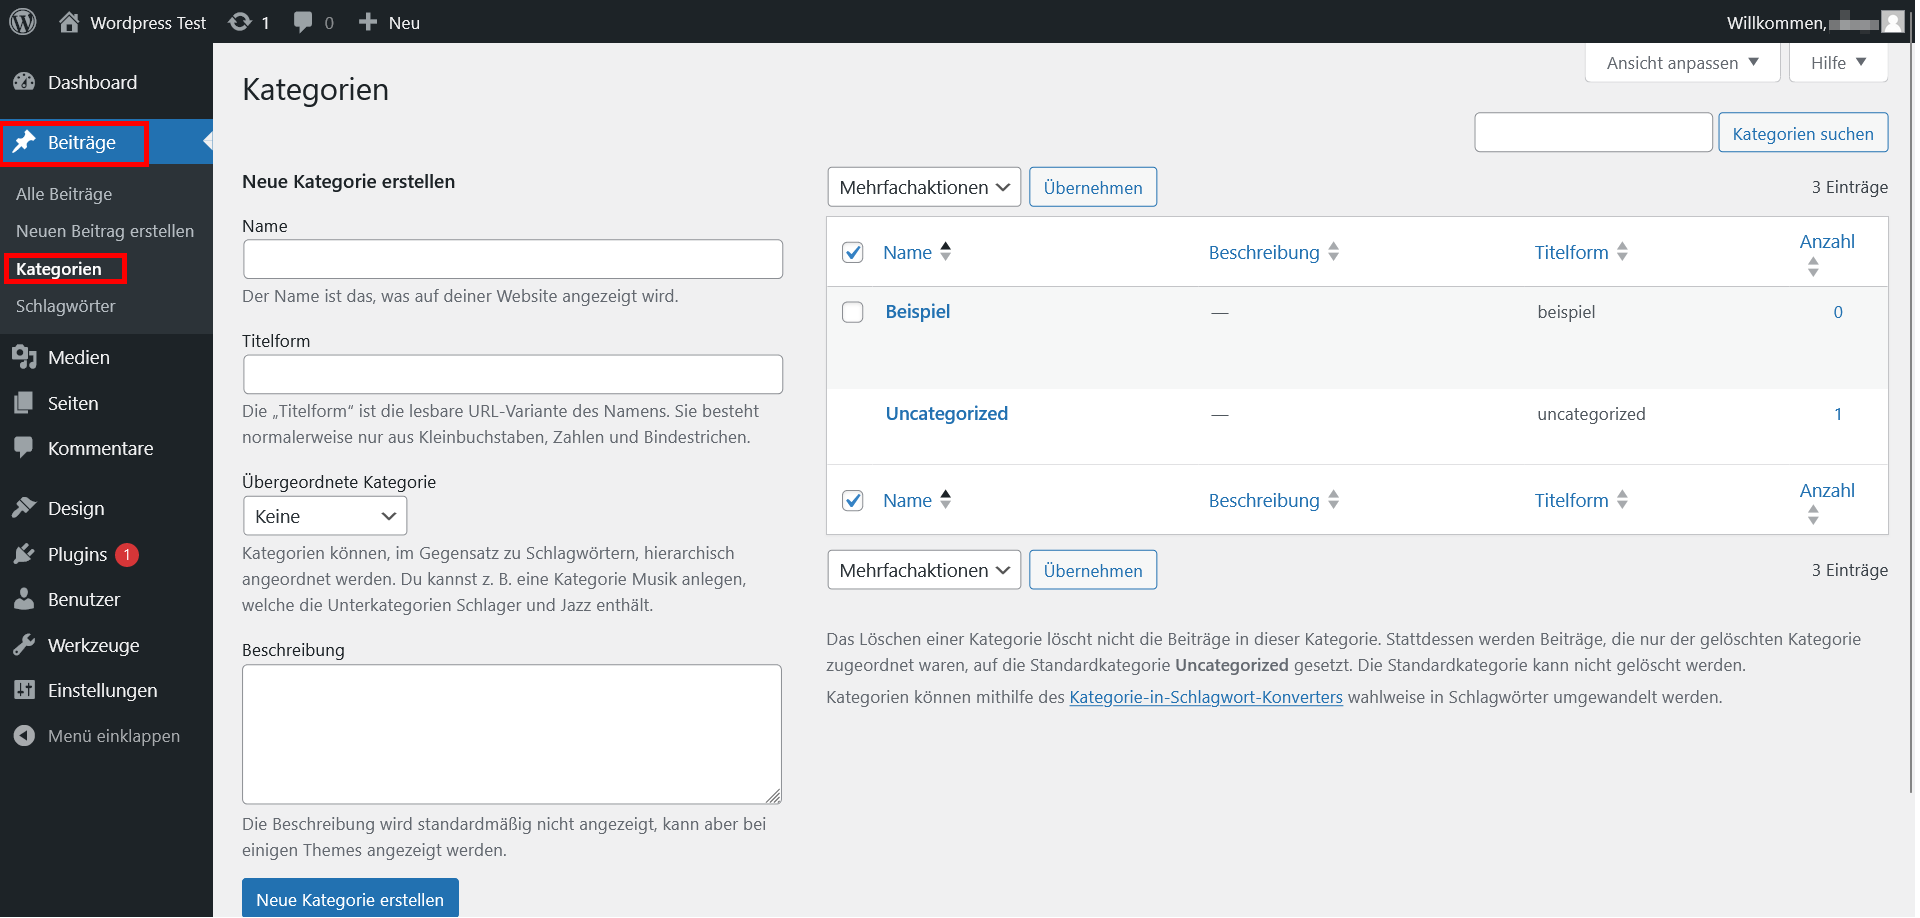The height and width of the screenshot is (918, 1920).
Task: Click the Name input field
Action: [x=513, y=259]
